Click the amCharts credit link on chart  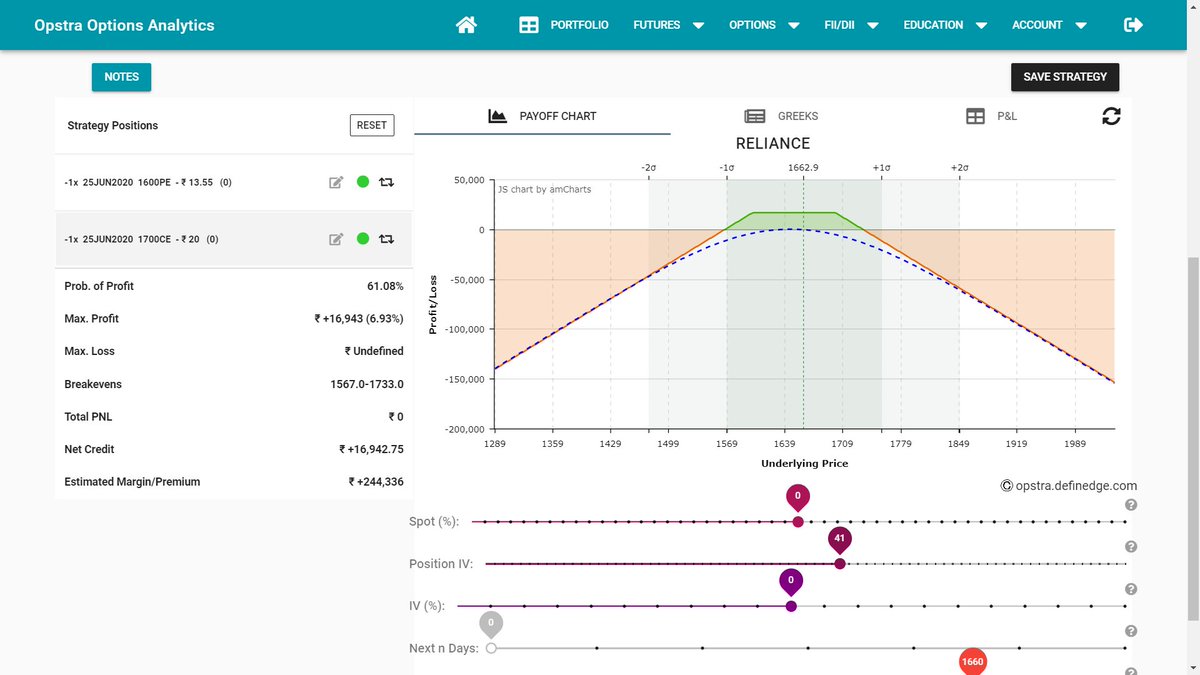[544, 189]
